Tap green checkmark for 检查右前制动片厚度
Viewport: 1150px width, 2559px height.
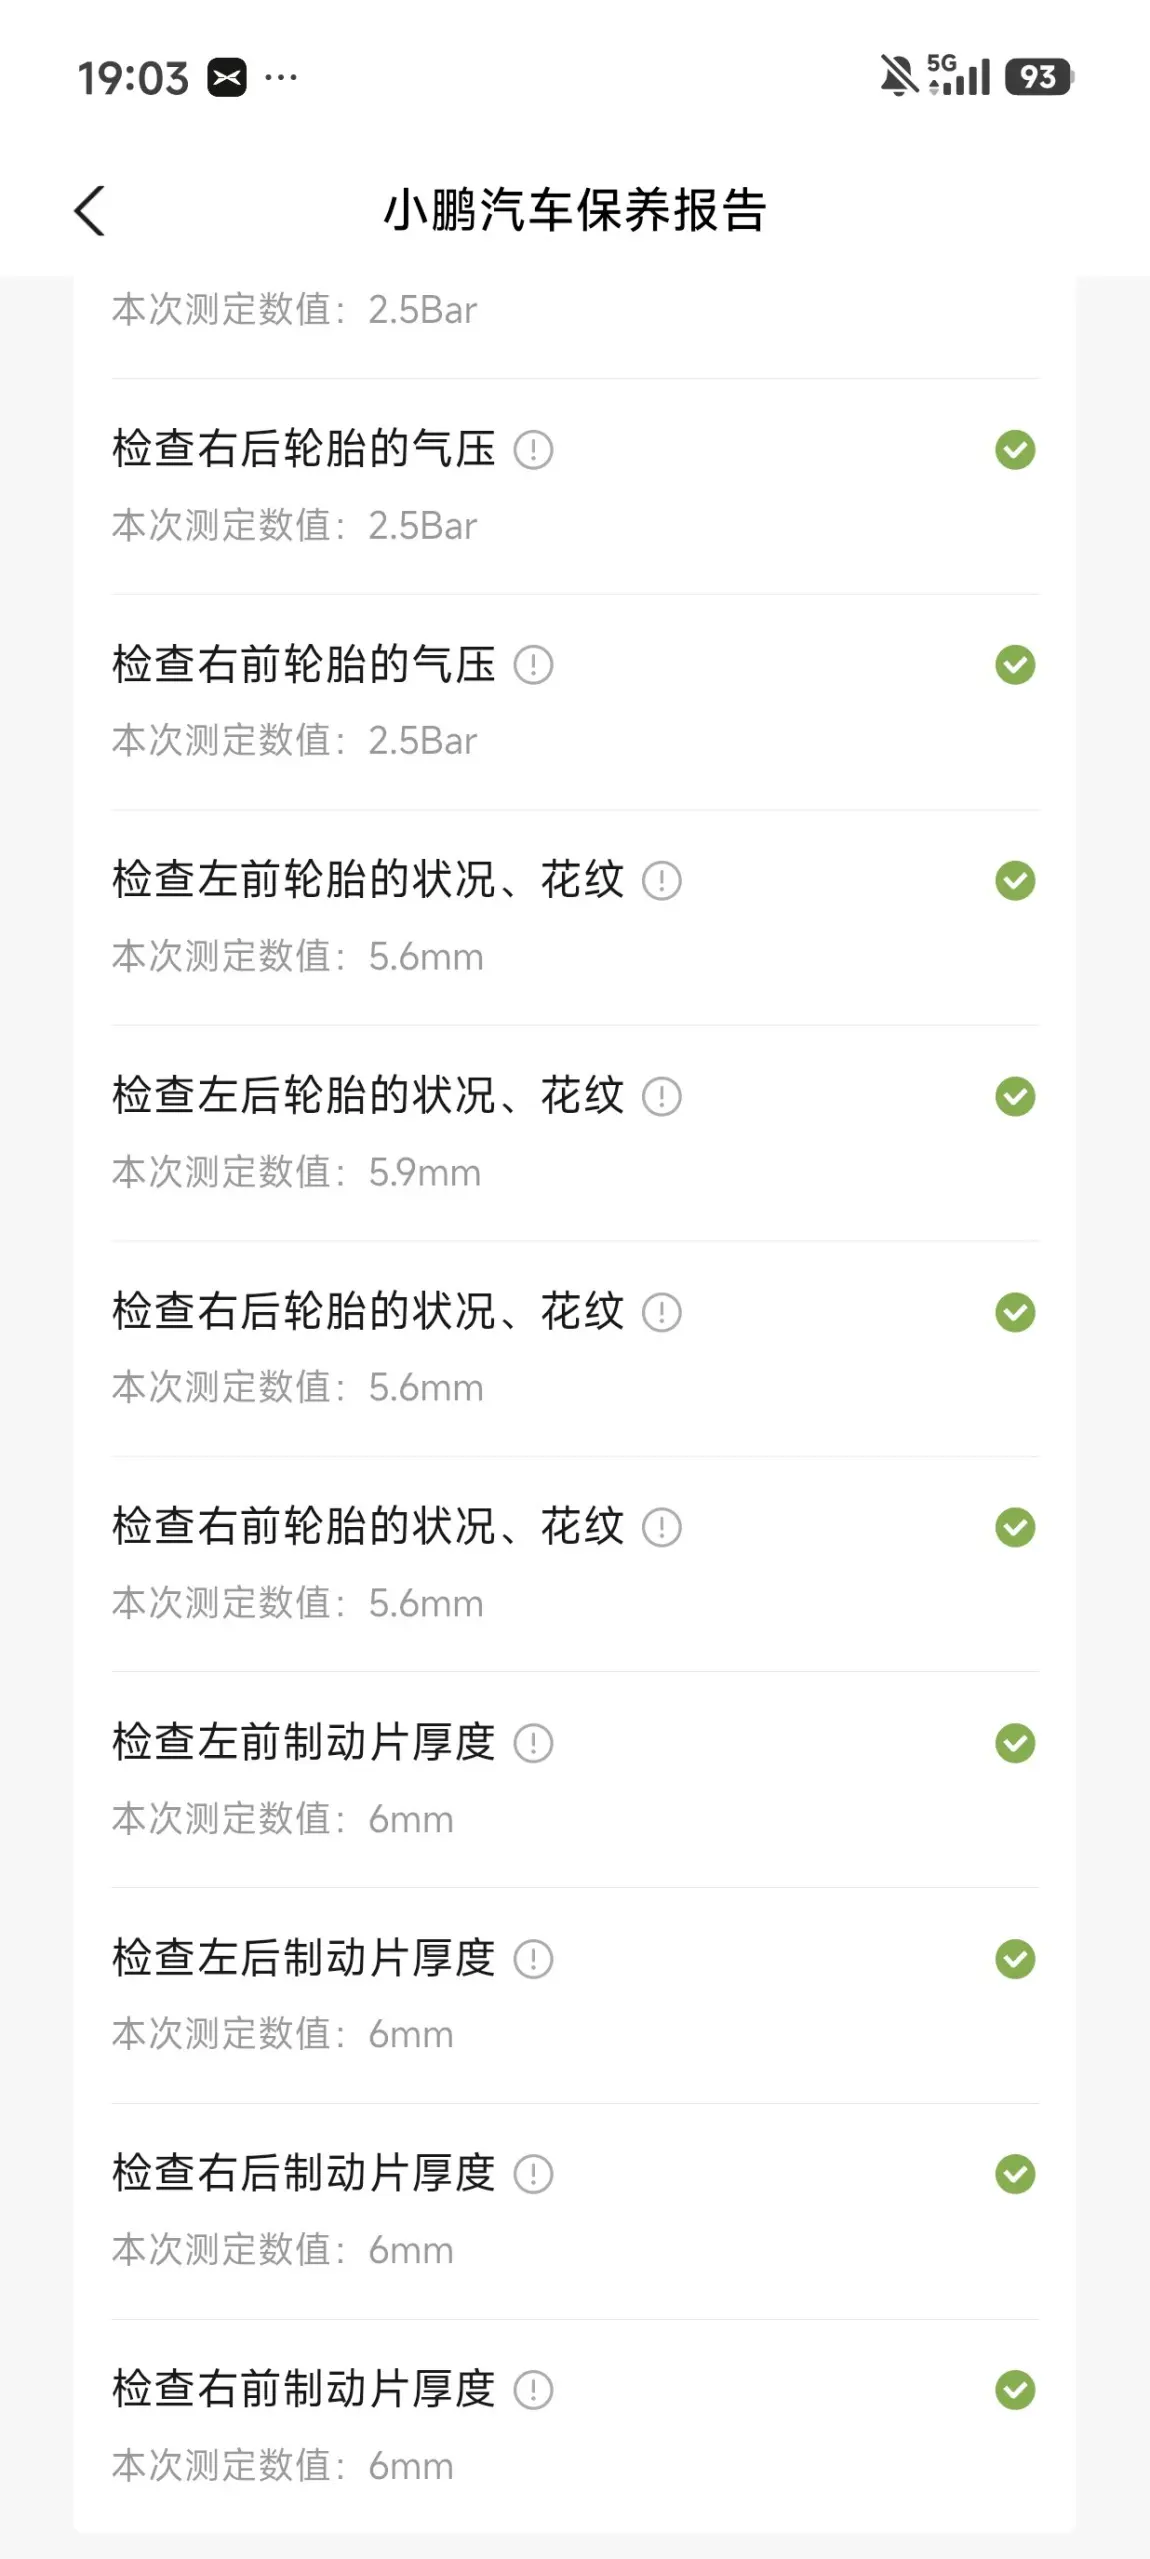(x=1015, y=2390)
